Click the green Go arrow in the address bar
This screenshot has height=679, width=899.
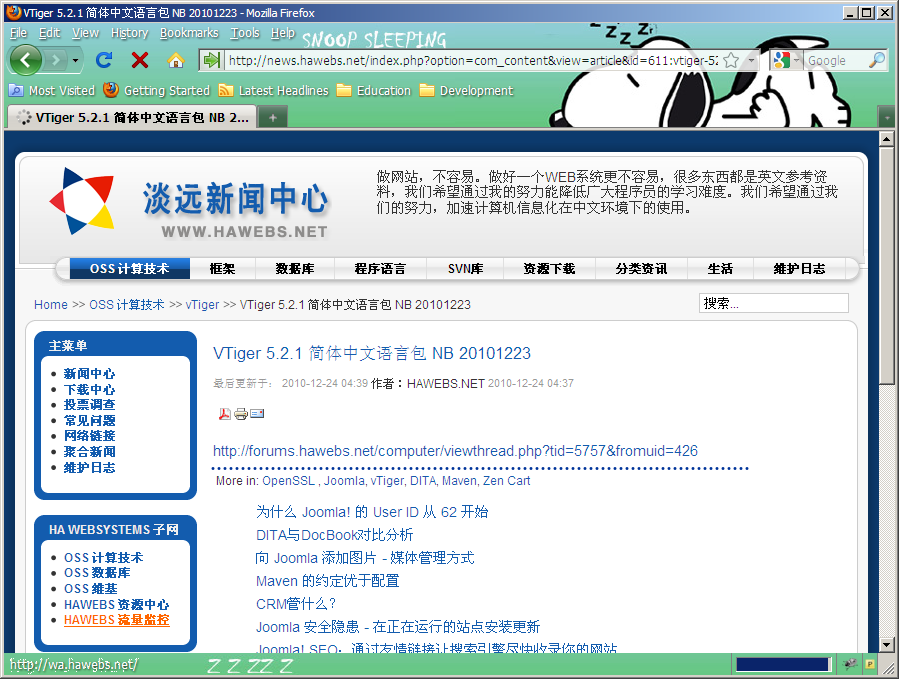[212, 60]
